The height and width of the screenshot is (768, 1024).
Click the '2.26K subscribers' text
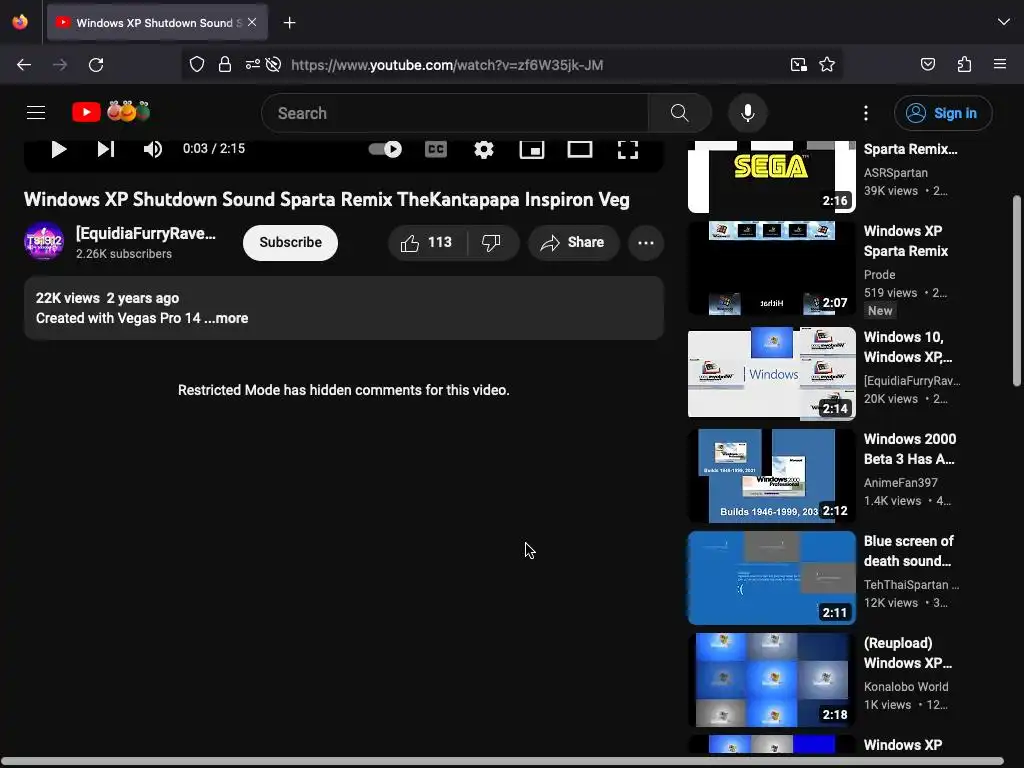124,253
